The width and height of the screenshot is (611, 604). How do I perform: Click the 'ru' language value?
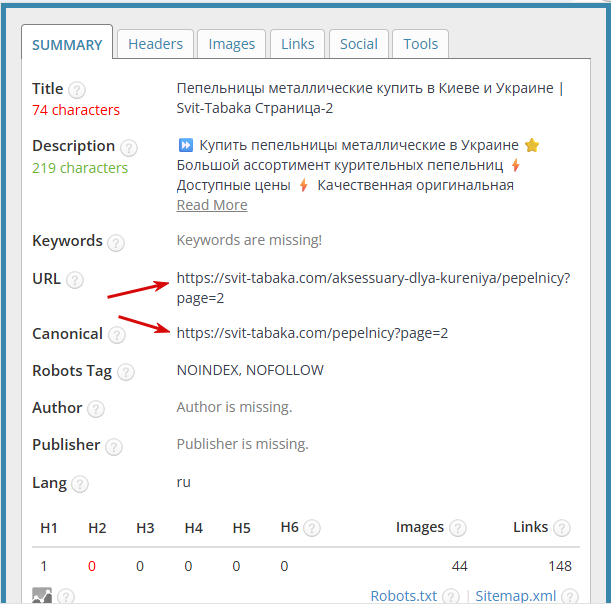coord(184,482)
